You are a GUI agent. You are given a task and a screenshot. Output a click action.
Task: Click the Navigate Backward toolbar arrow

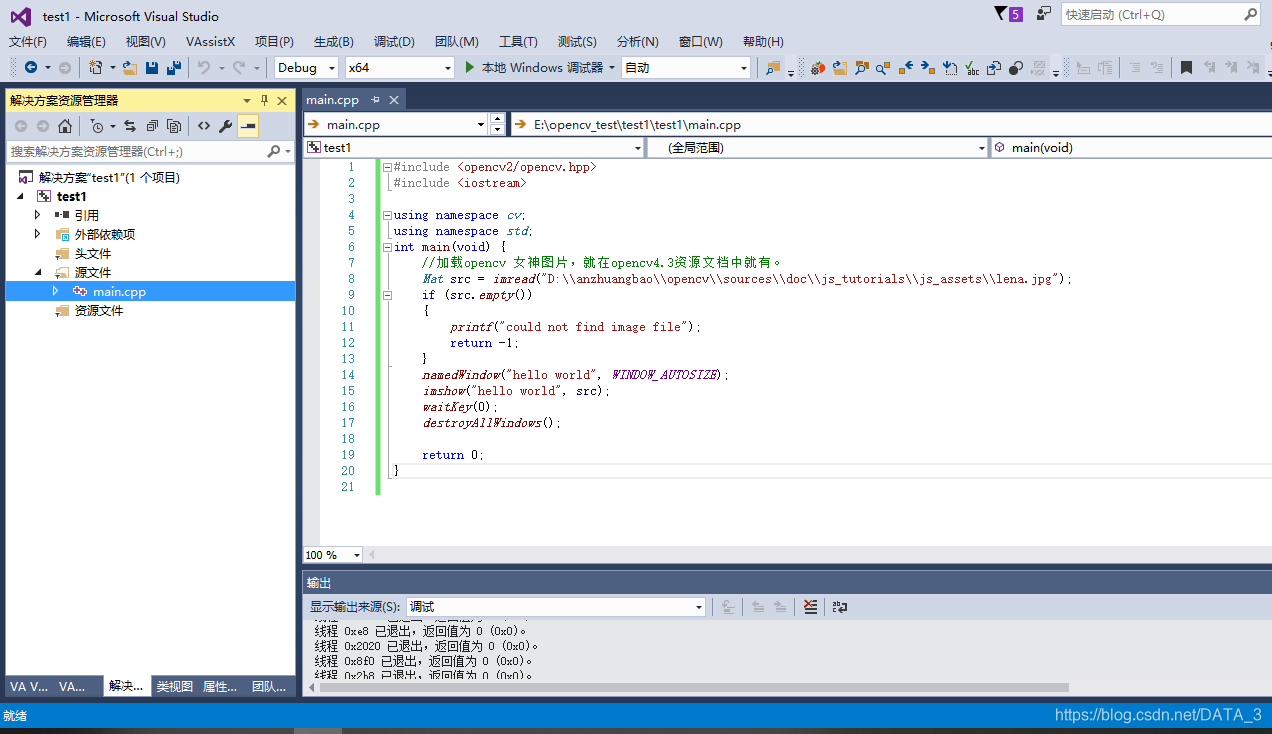31,67
